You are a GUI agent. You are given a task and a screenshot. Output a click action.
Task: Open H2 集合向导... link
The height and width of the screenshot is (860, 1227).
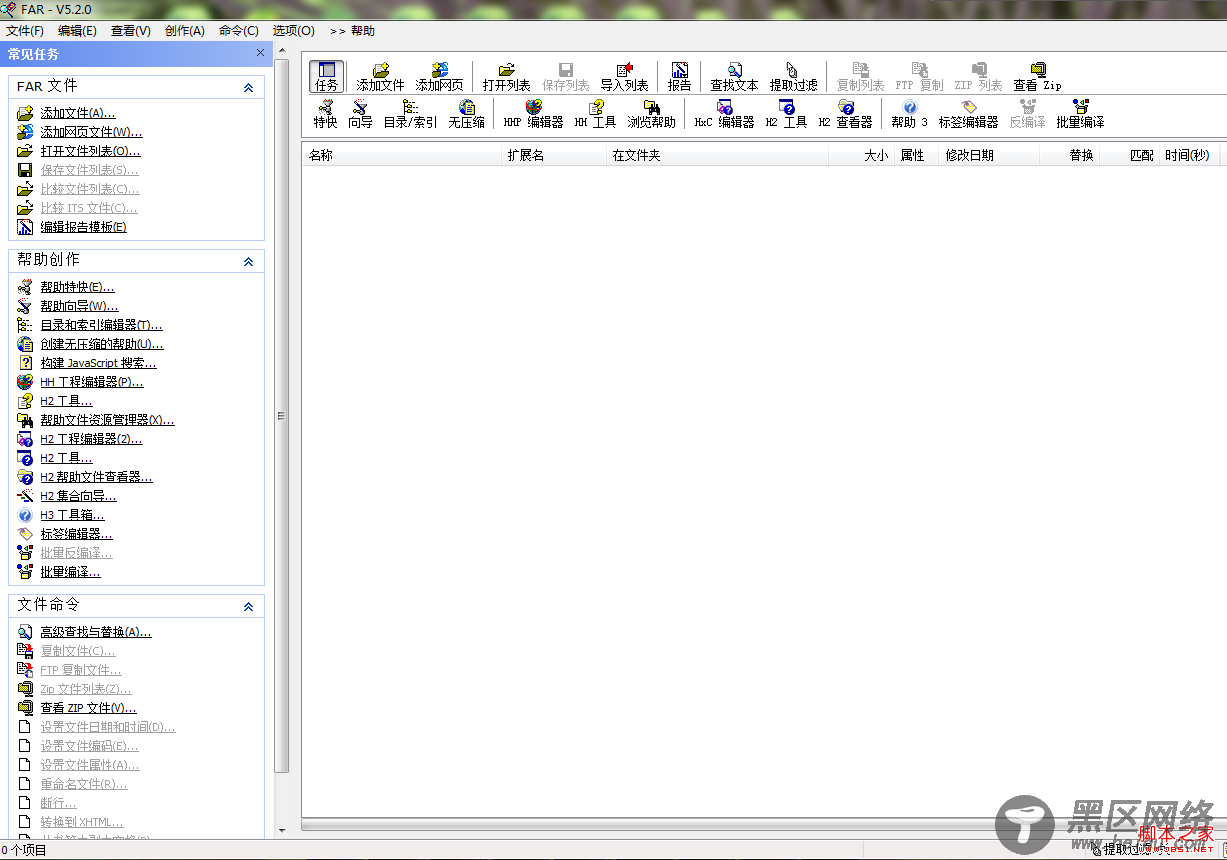pyautogui.click(x=78, y=496)
